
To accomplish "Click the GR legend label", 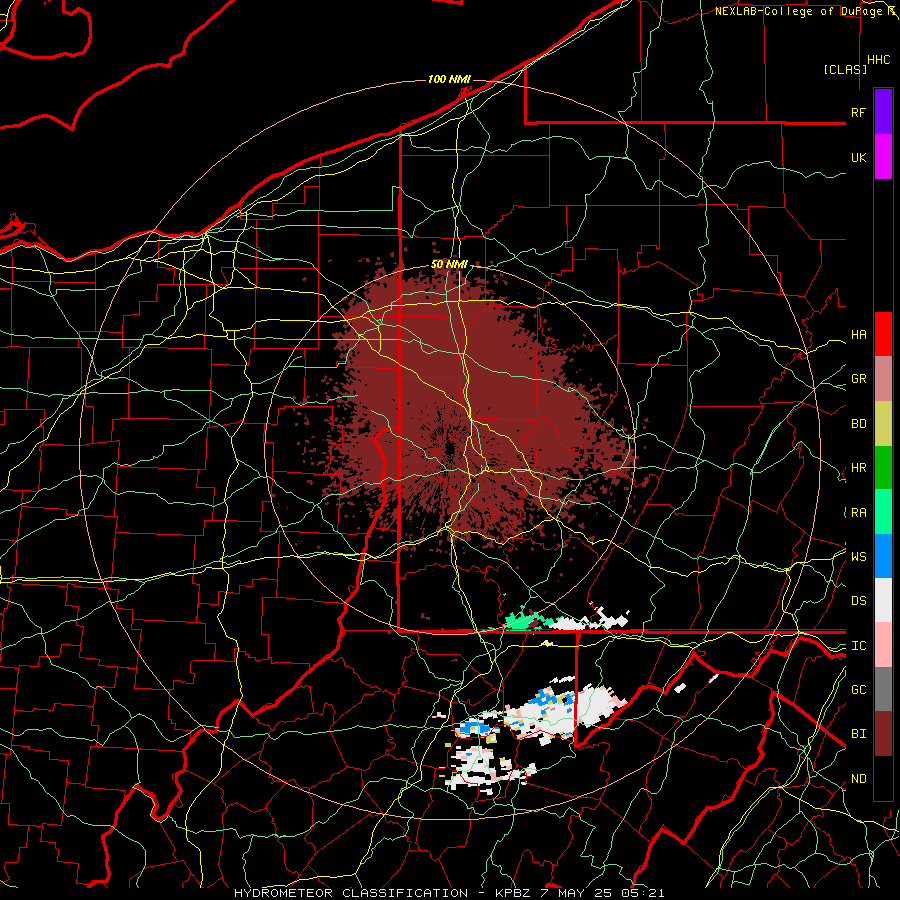I will tap(858, 379).
